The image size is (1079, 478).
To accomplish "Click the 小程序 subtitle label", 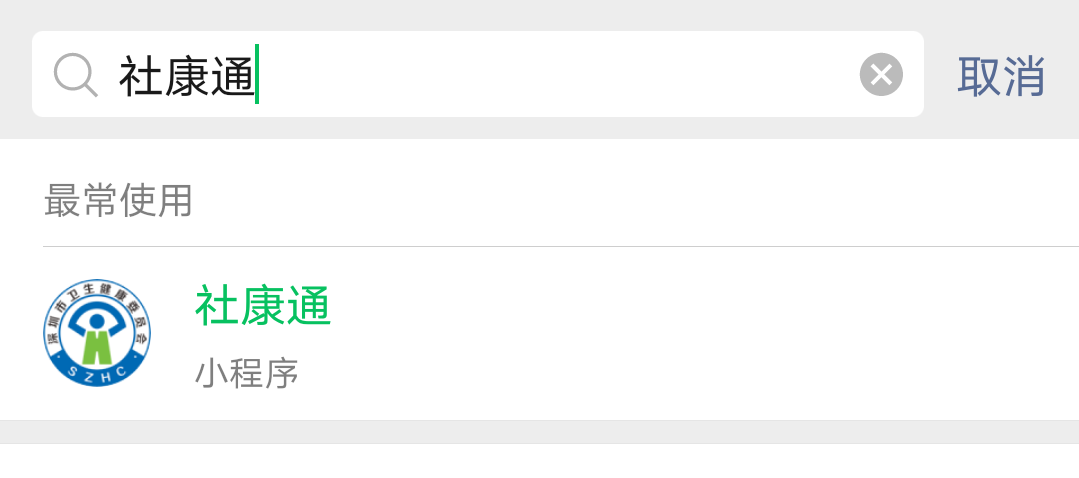I will 246,373.
